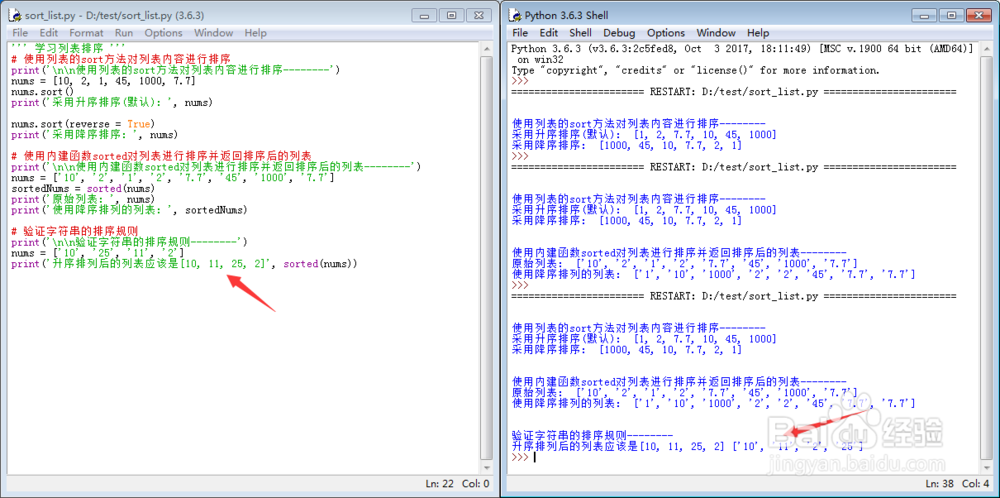Click the Python 3.6.3 version banner line

pos(742,48)
